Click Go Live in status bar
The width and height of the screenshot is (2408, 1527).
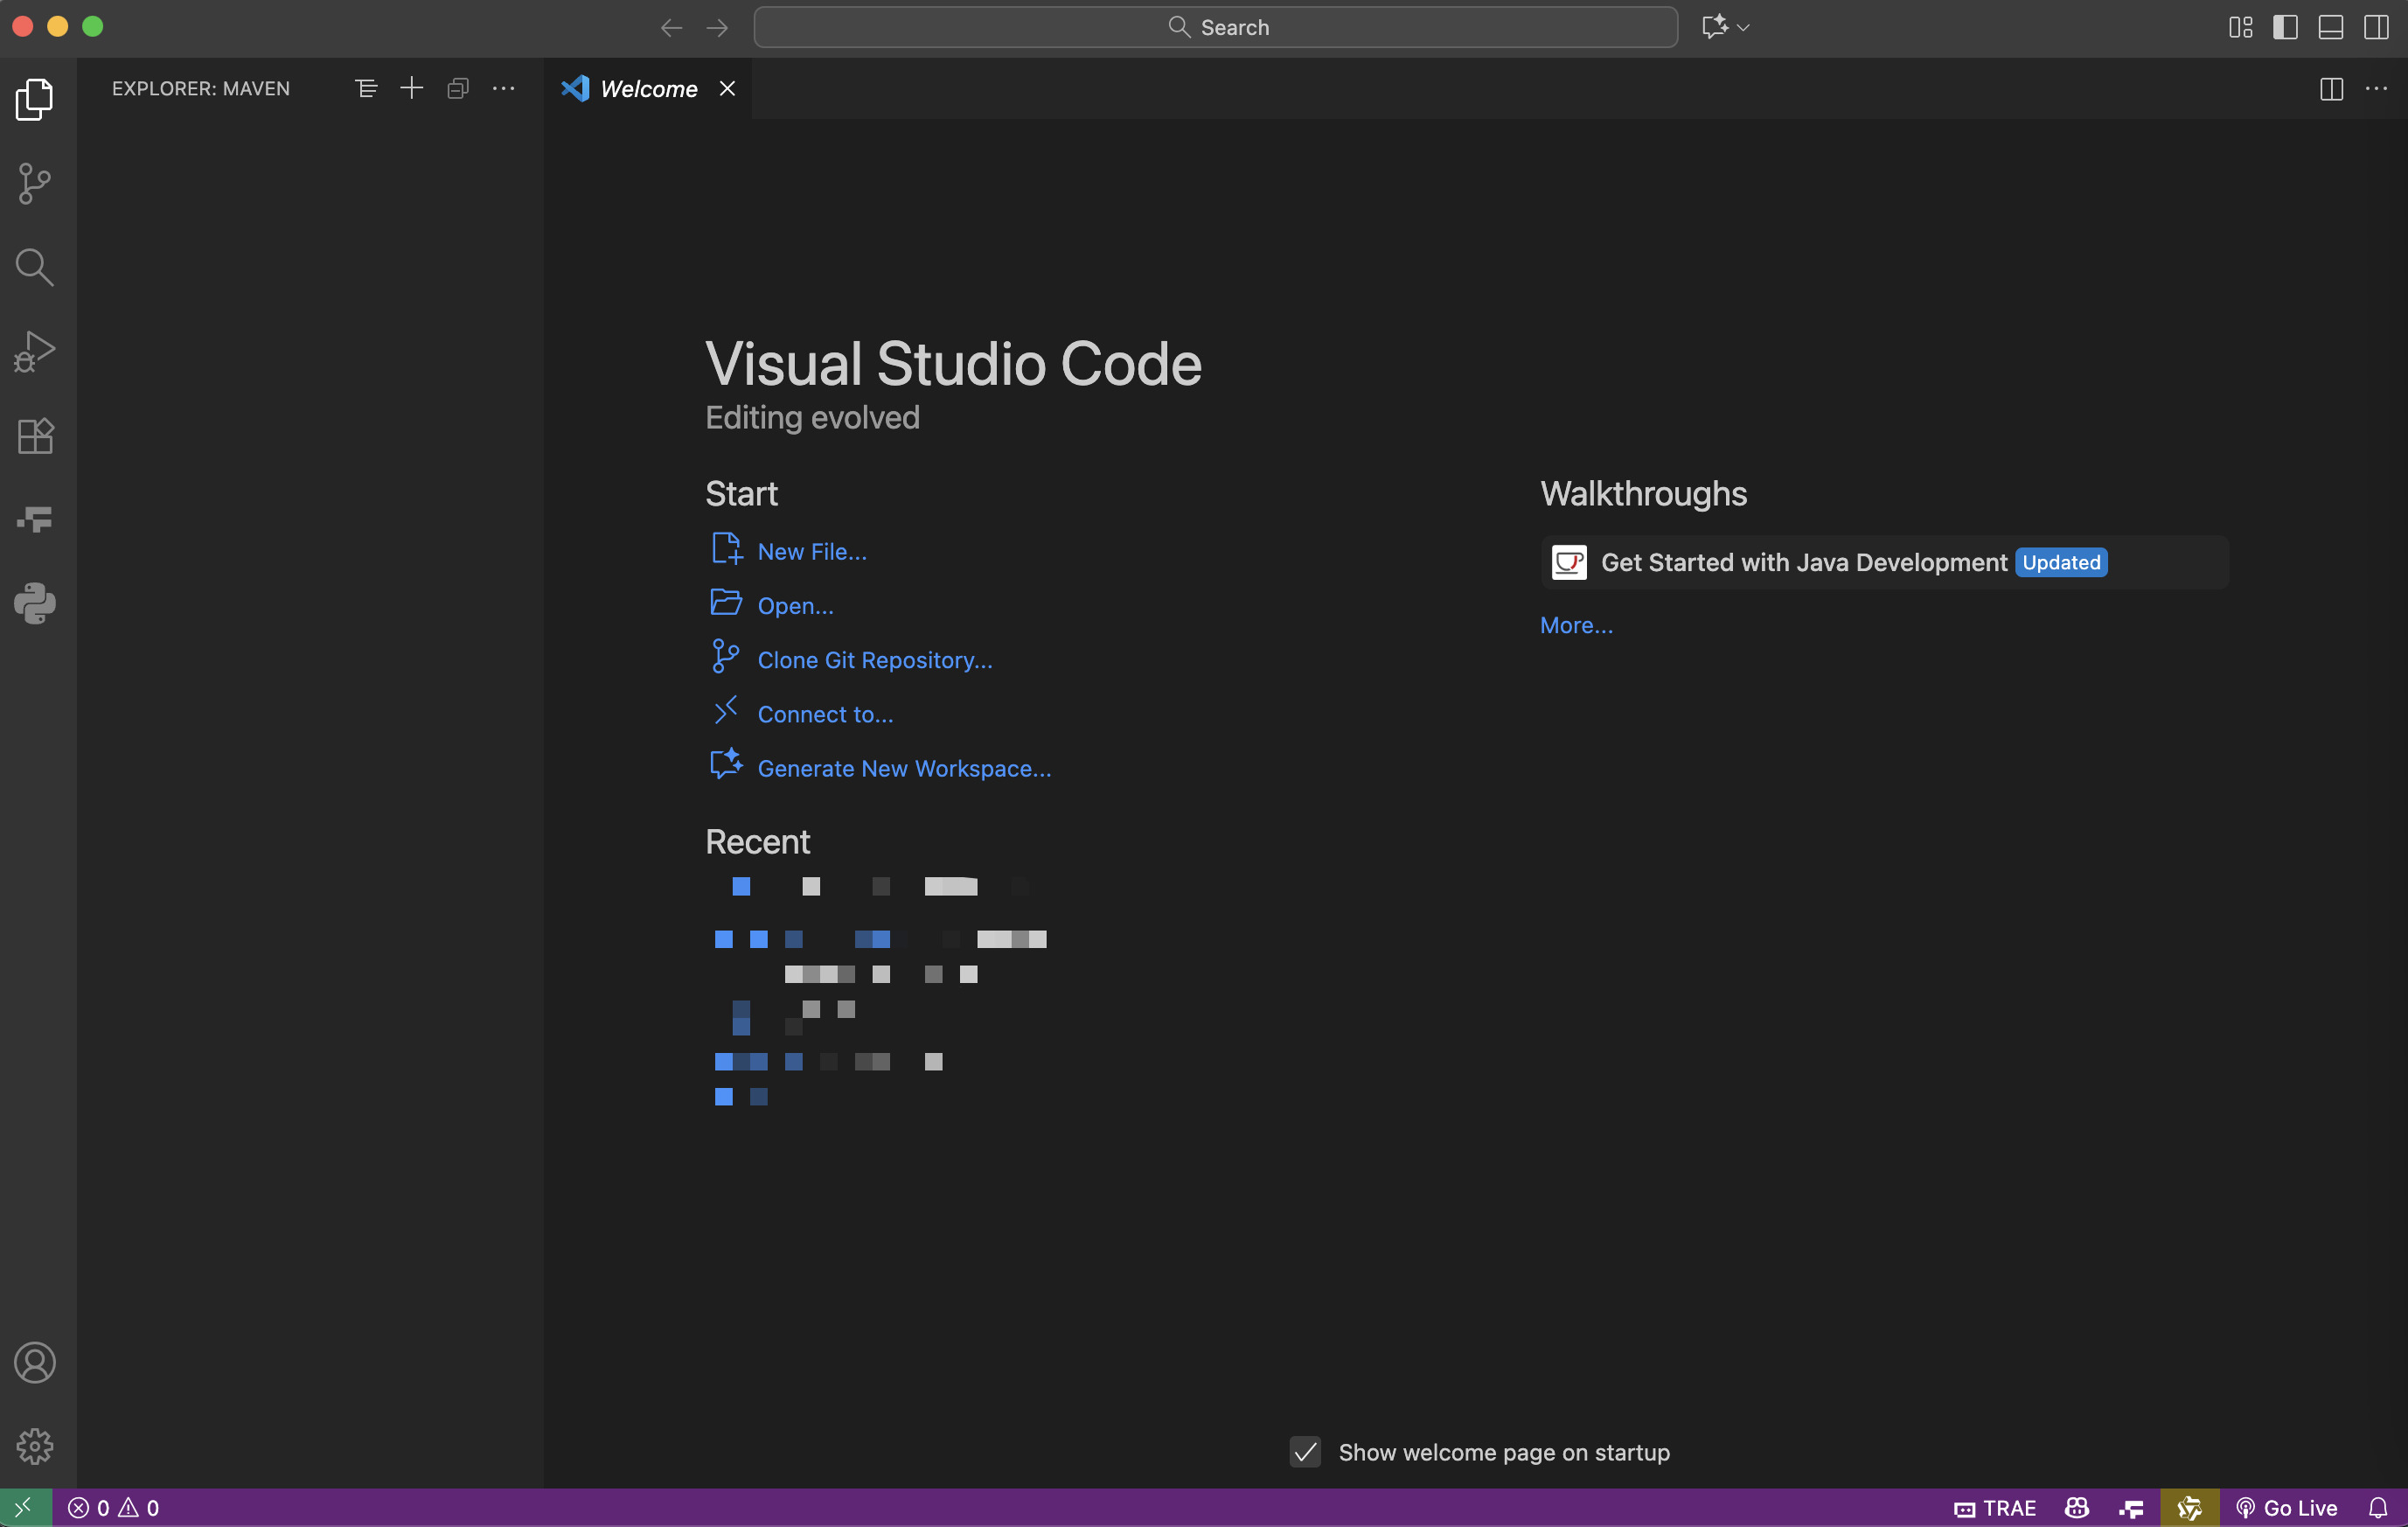tap(2287, 1508)
